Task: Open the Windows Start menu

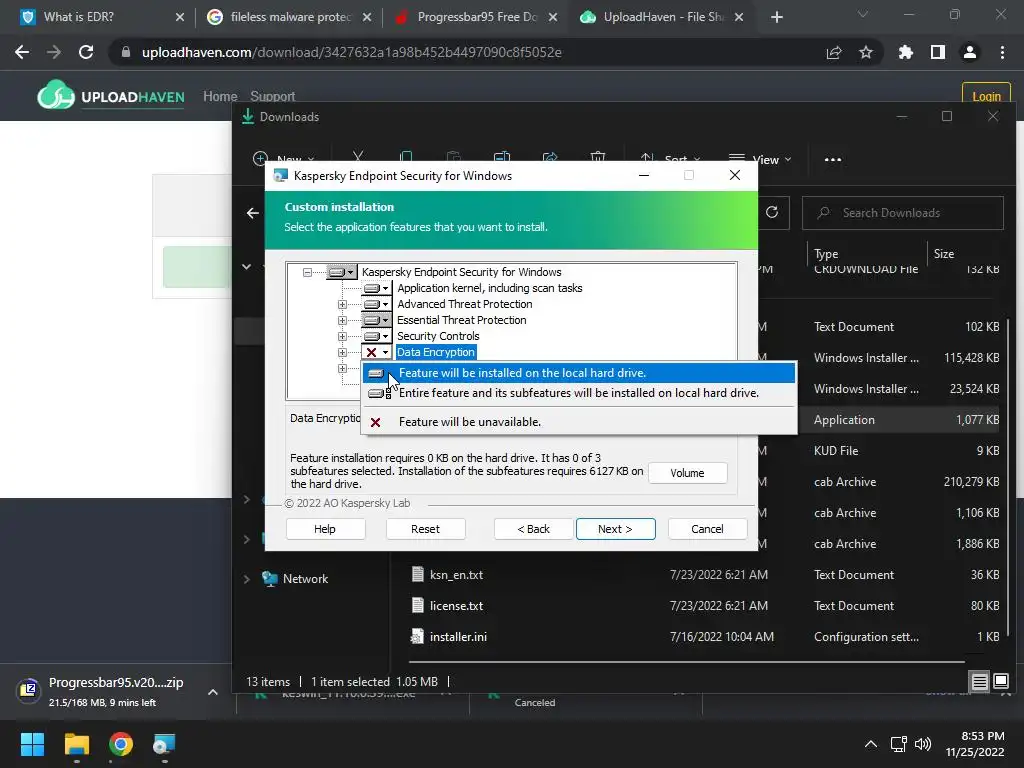Action: (32, 744)
